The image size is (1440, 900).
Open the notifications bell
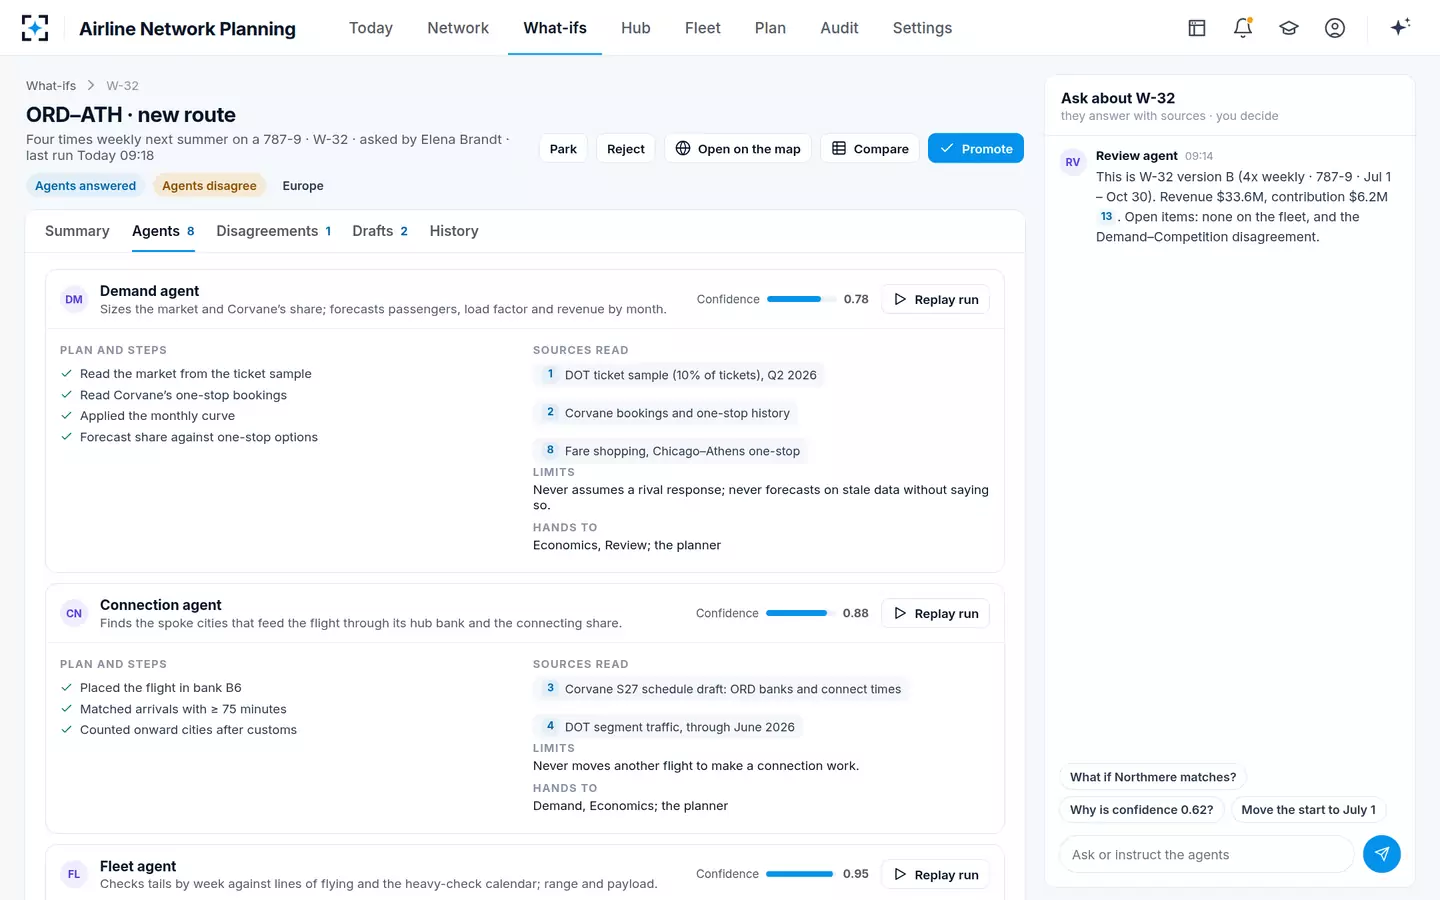(x=1243, y=28)
